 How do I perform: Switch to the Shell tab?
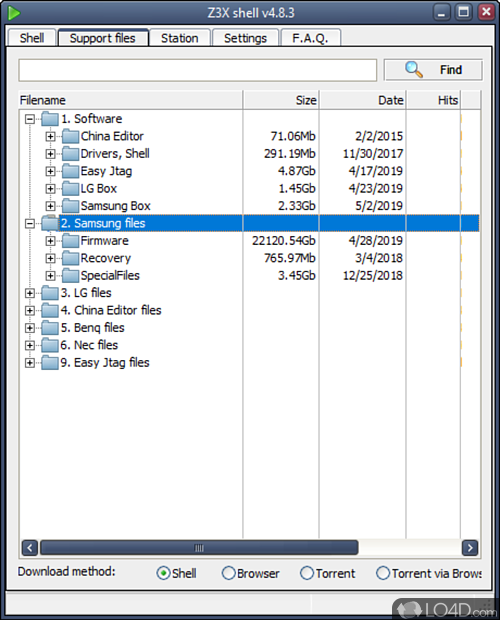point(32,38)
